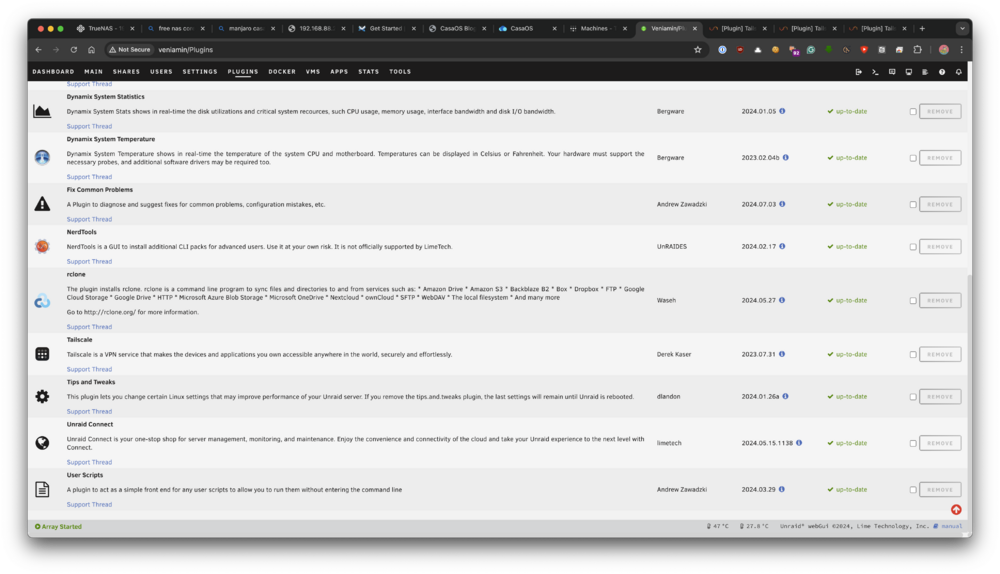Check the Dynamix System Statistics checkbox
Image resolution: width=1000 pixels, height=574 pixels.
pos(913,112)
